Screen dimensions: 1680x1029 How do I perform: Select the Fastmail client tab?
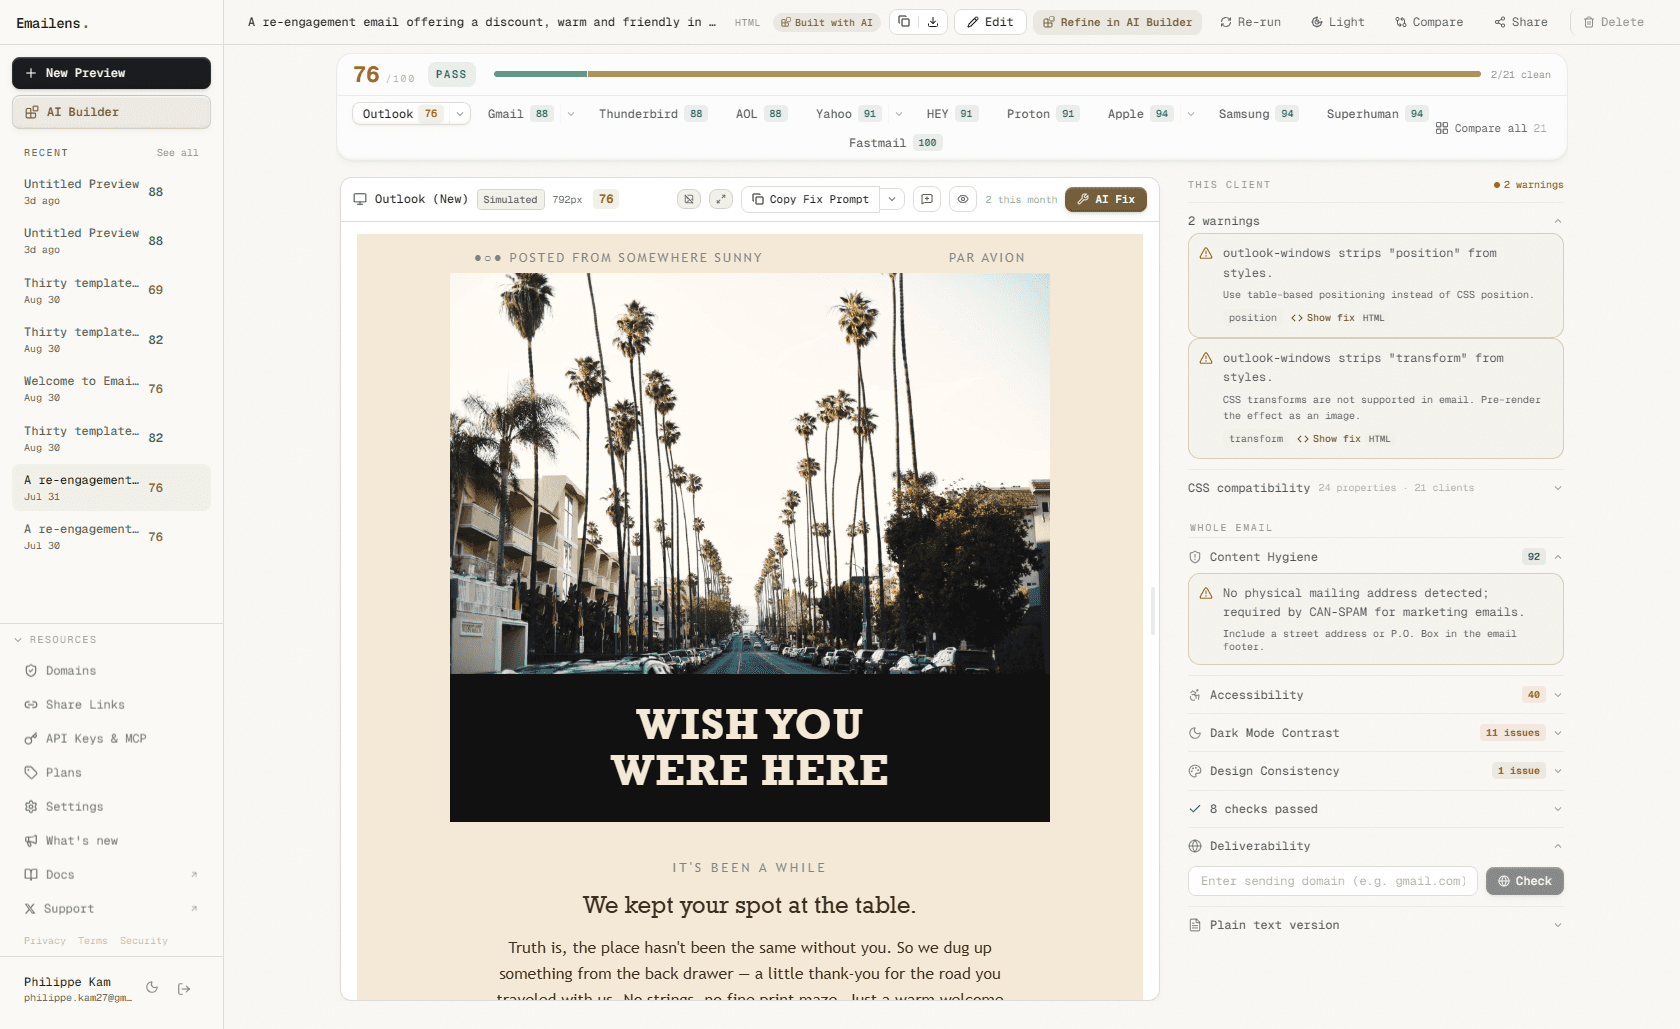(x=894, y=143)
